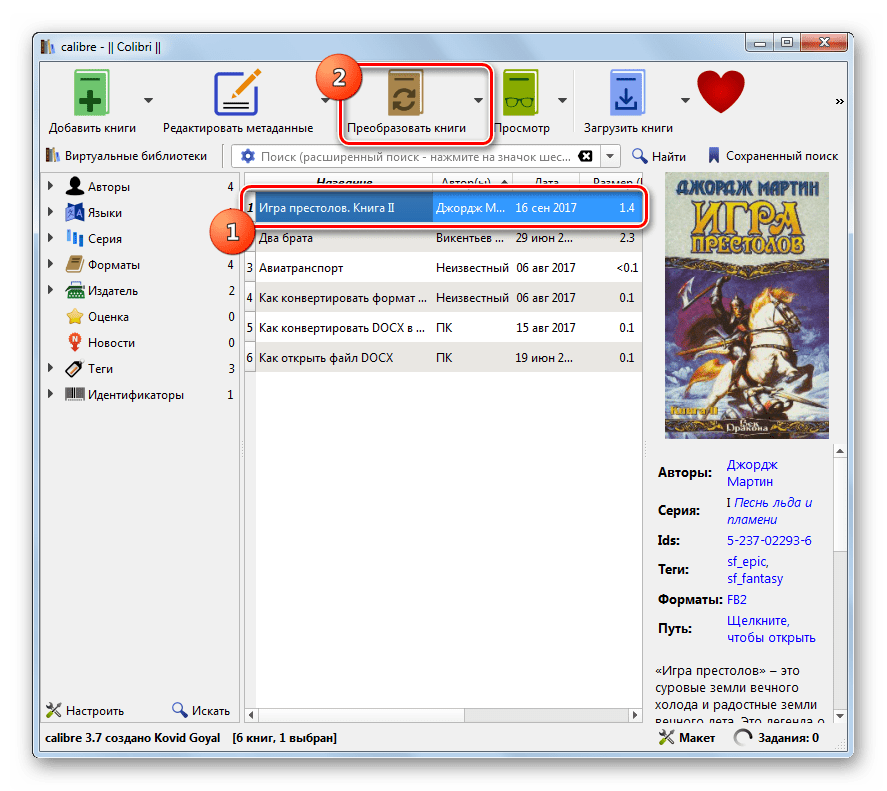Expand the Форматы tree node
Viewport: 887px width, 791px height.
point(50,264)
